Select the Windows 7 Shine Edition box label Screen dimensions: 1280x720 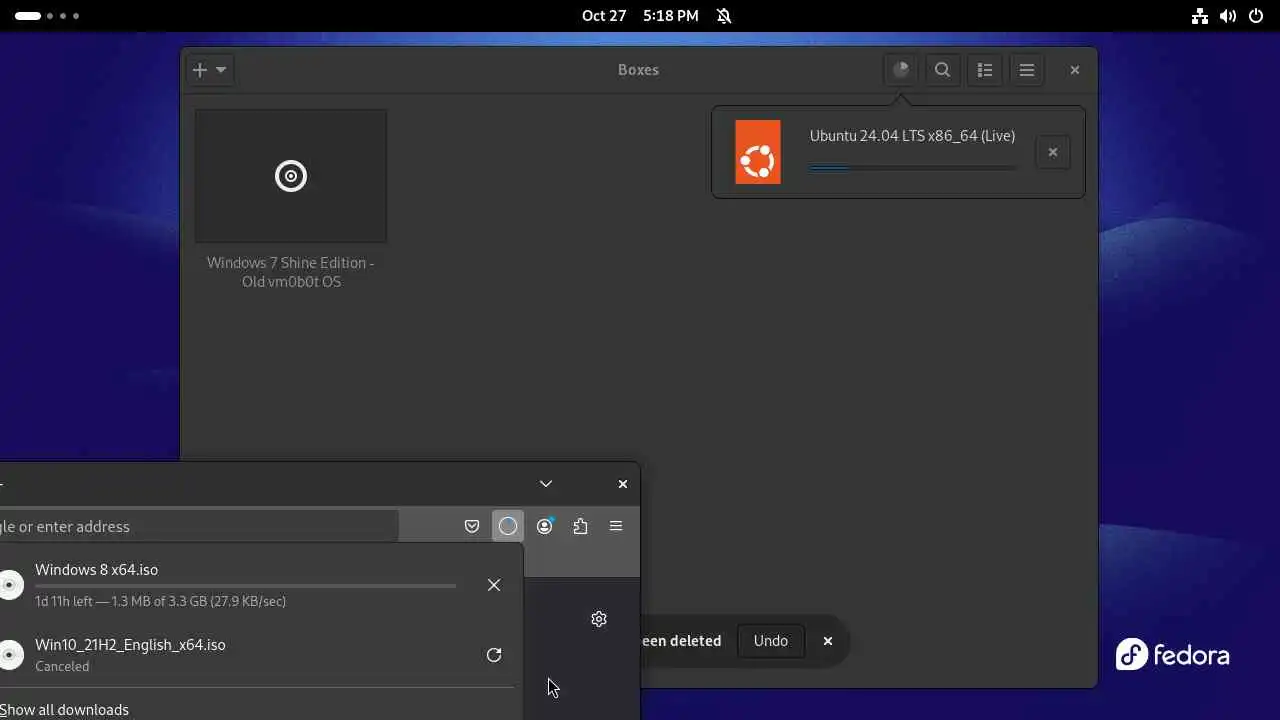pos(291,272)
